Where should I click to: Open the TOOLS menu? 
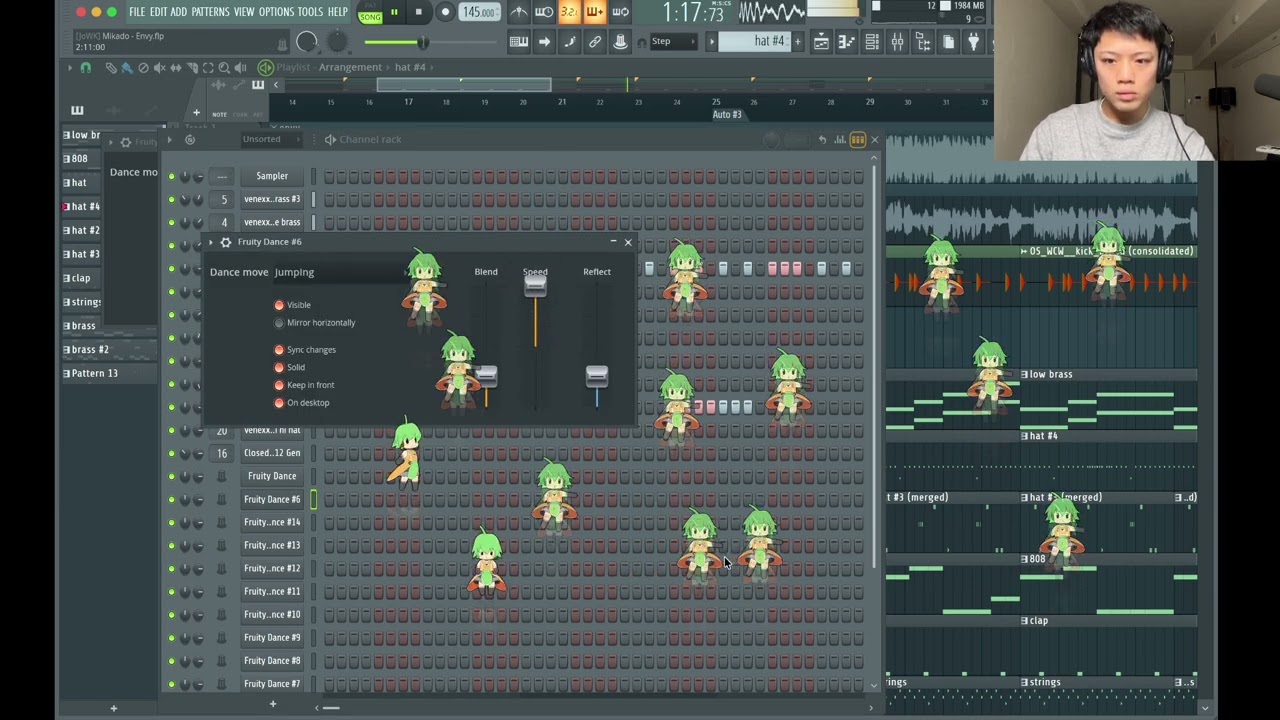311,12
